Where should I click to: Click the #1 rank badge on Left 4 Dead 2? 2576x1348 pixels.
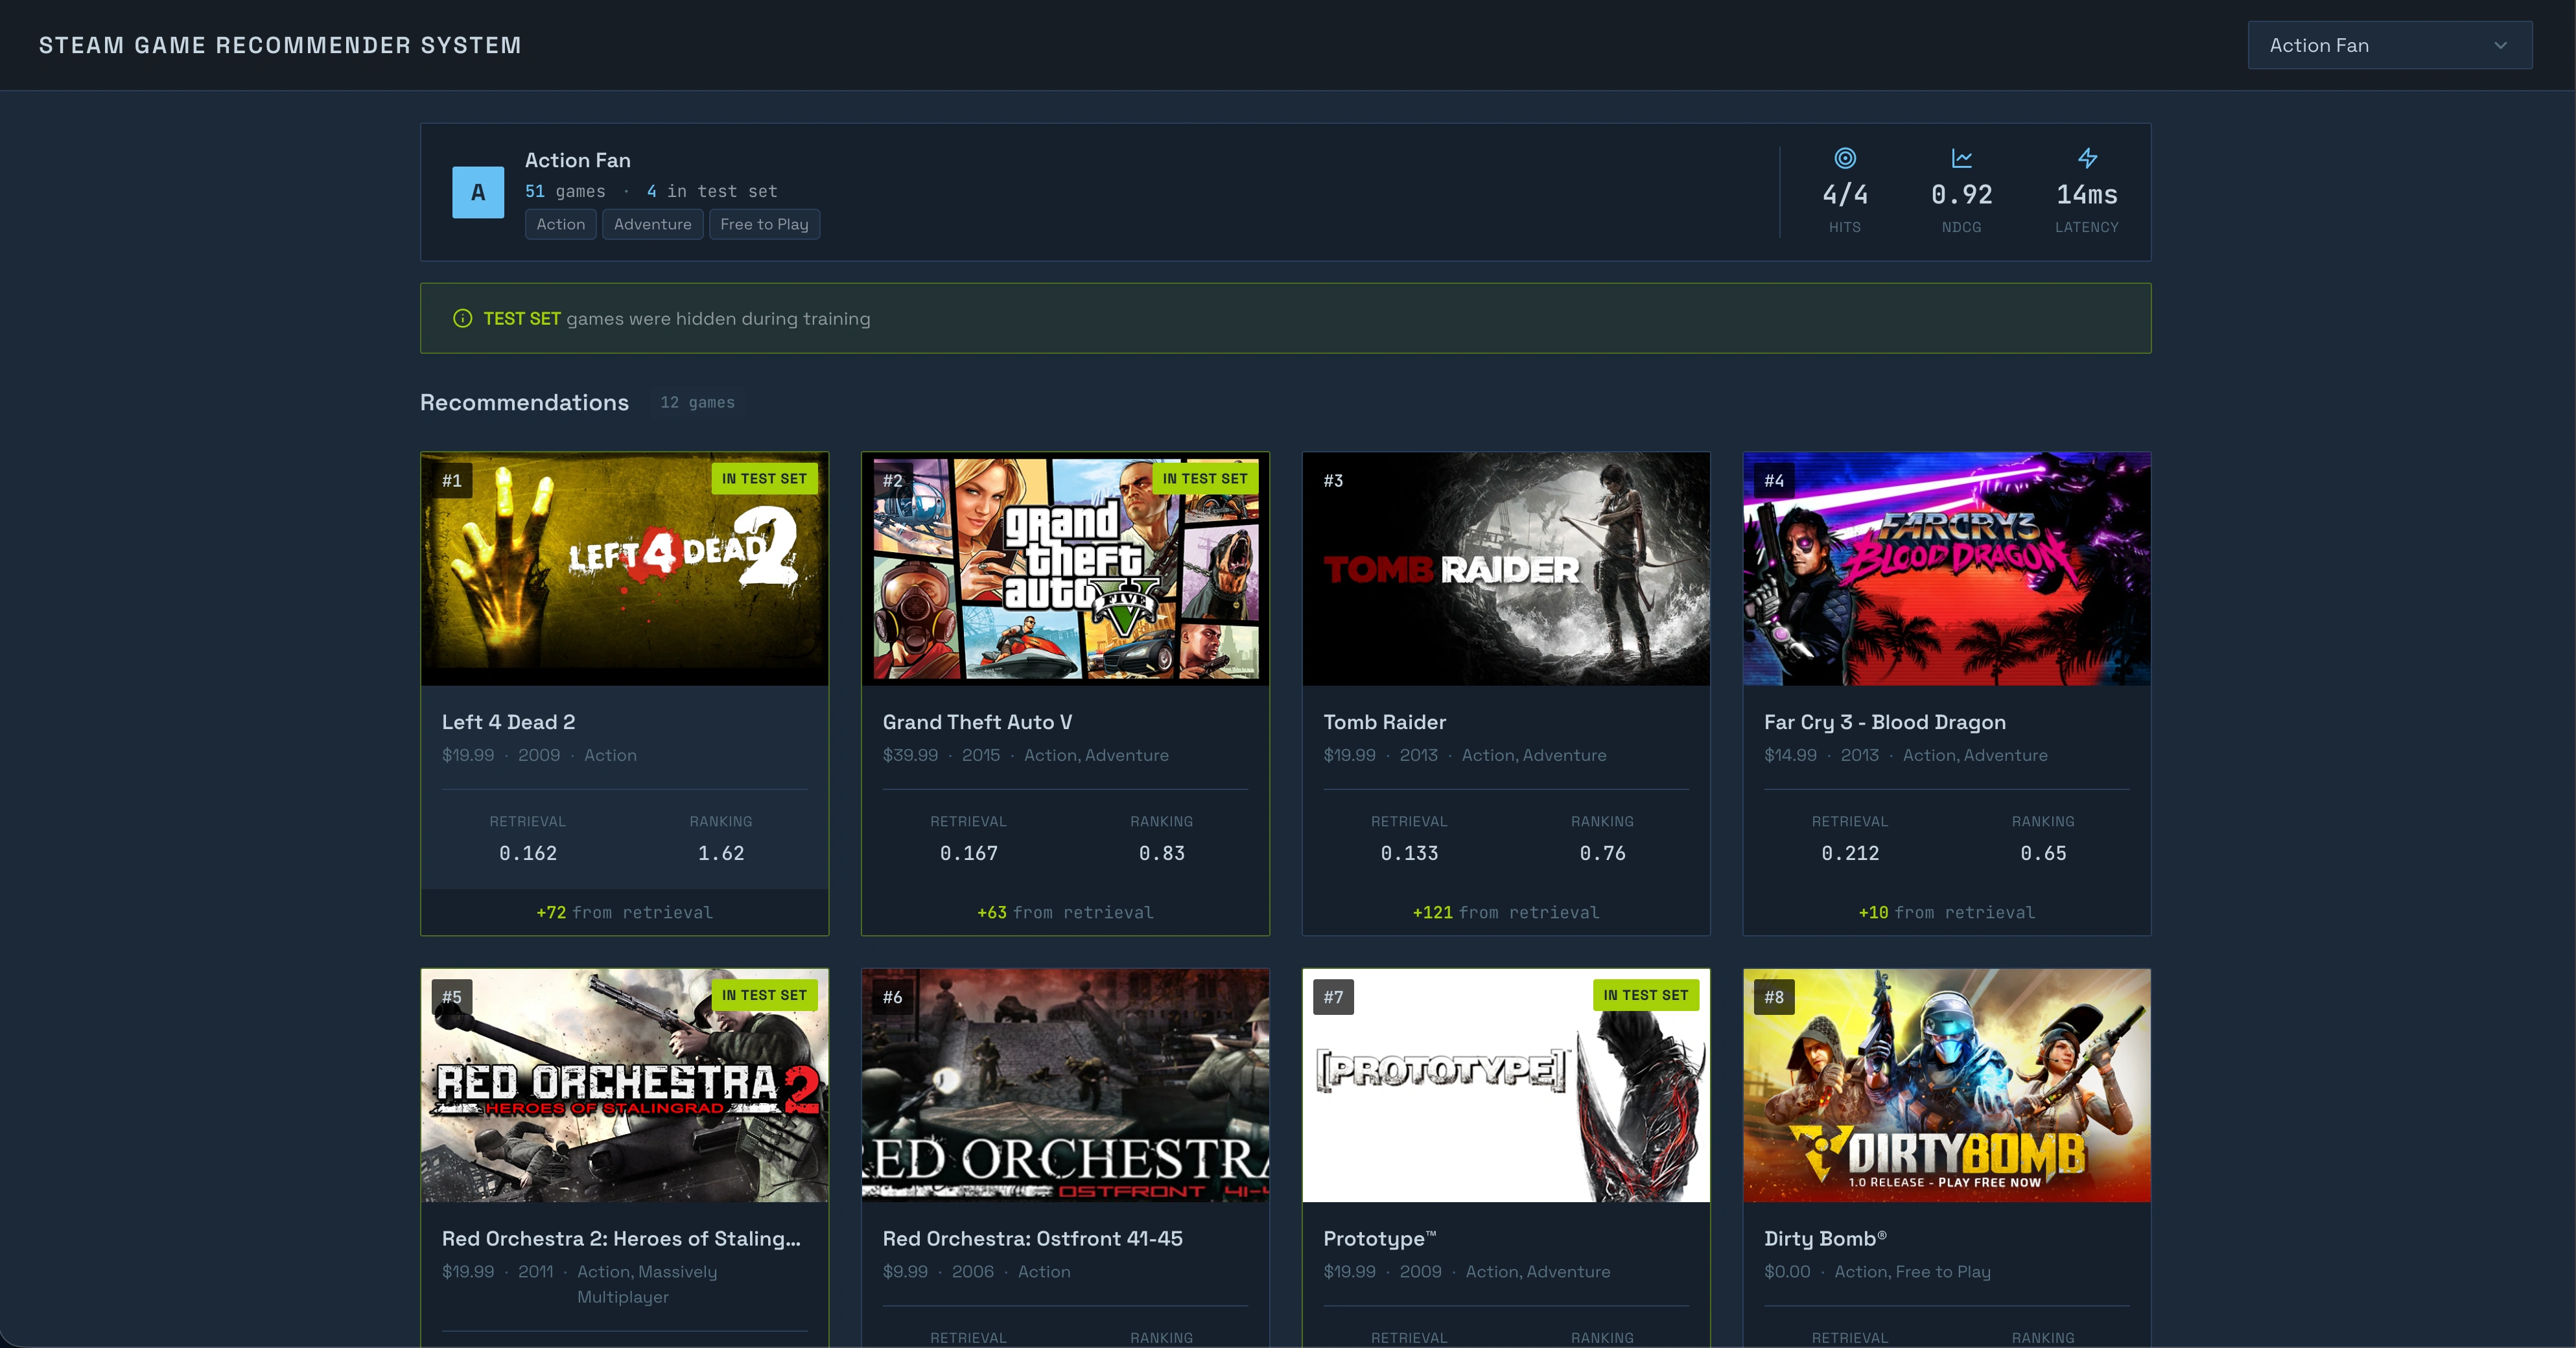452,480
